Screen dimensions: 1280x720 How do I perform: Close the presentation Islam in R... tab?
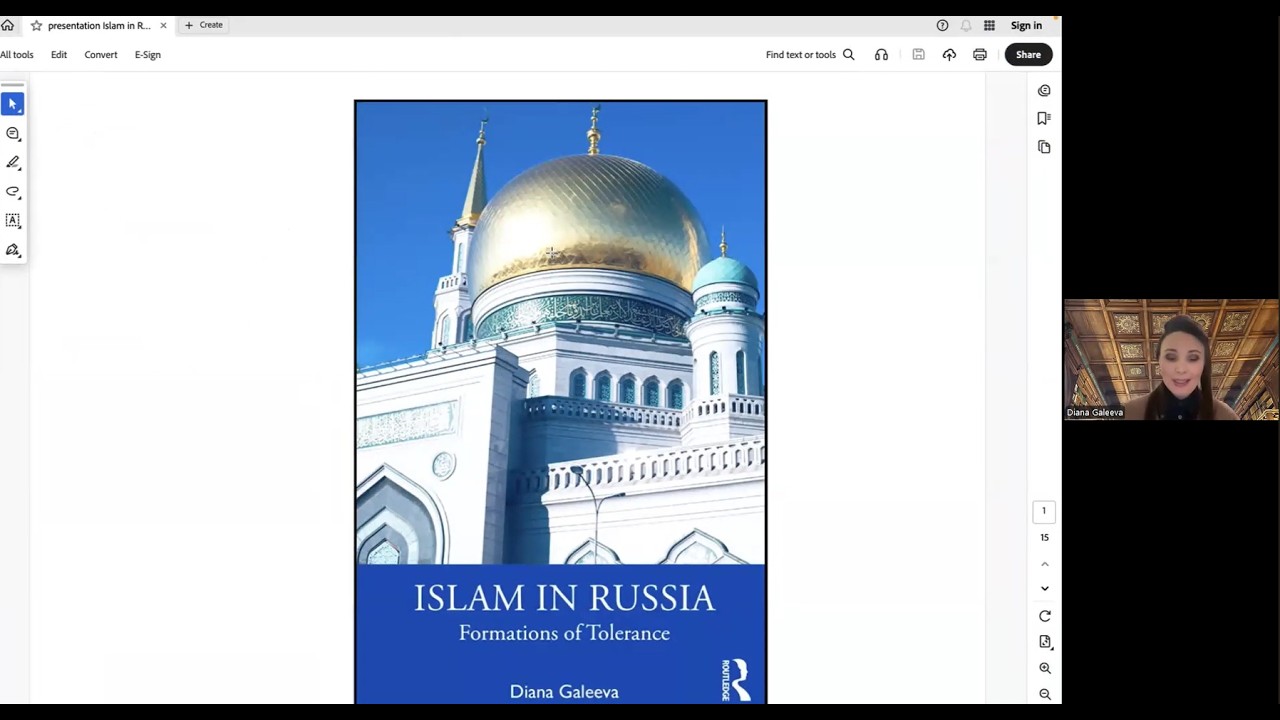[x=163, y=25]
